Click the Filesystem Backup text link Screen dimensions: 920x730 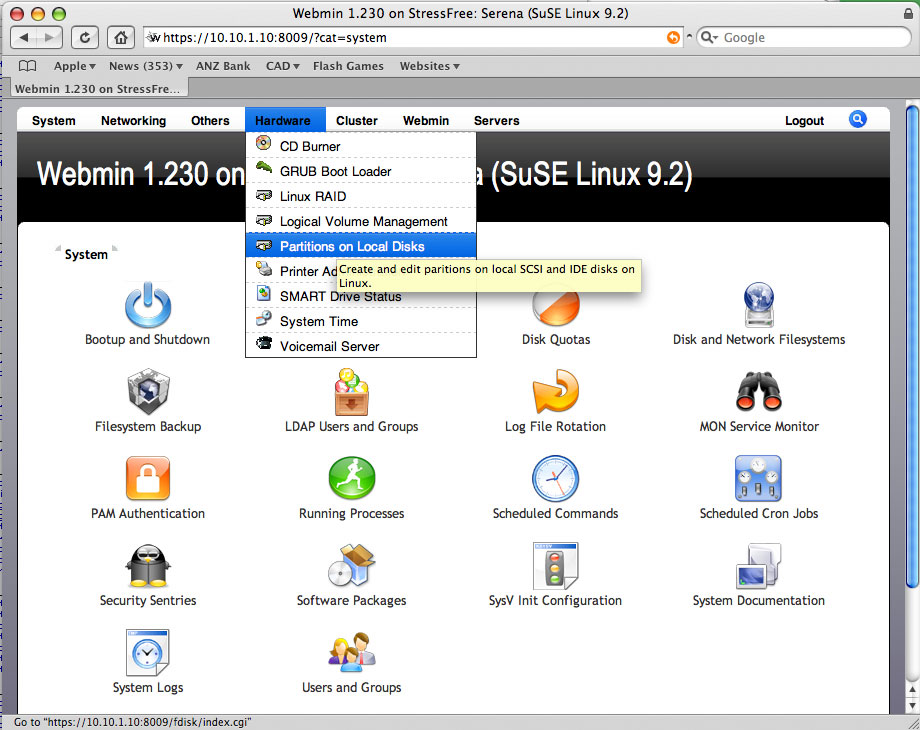tap(148, 427)
